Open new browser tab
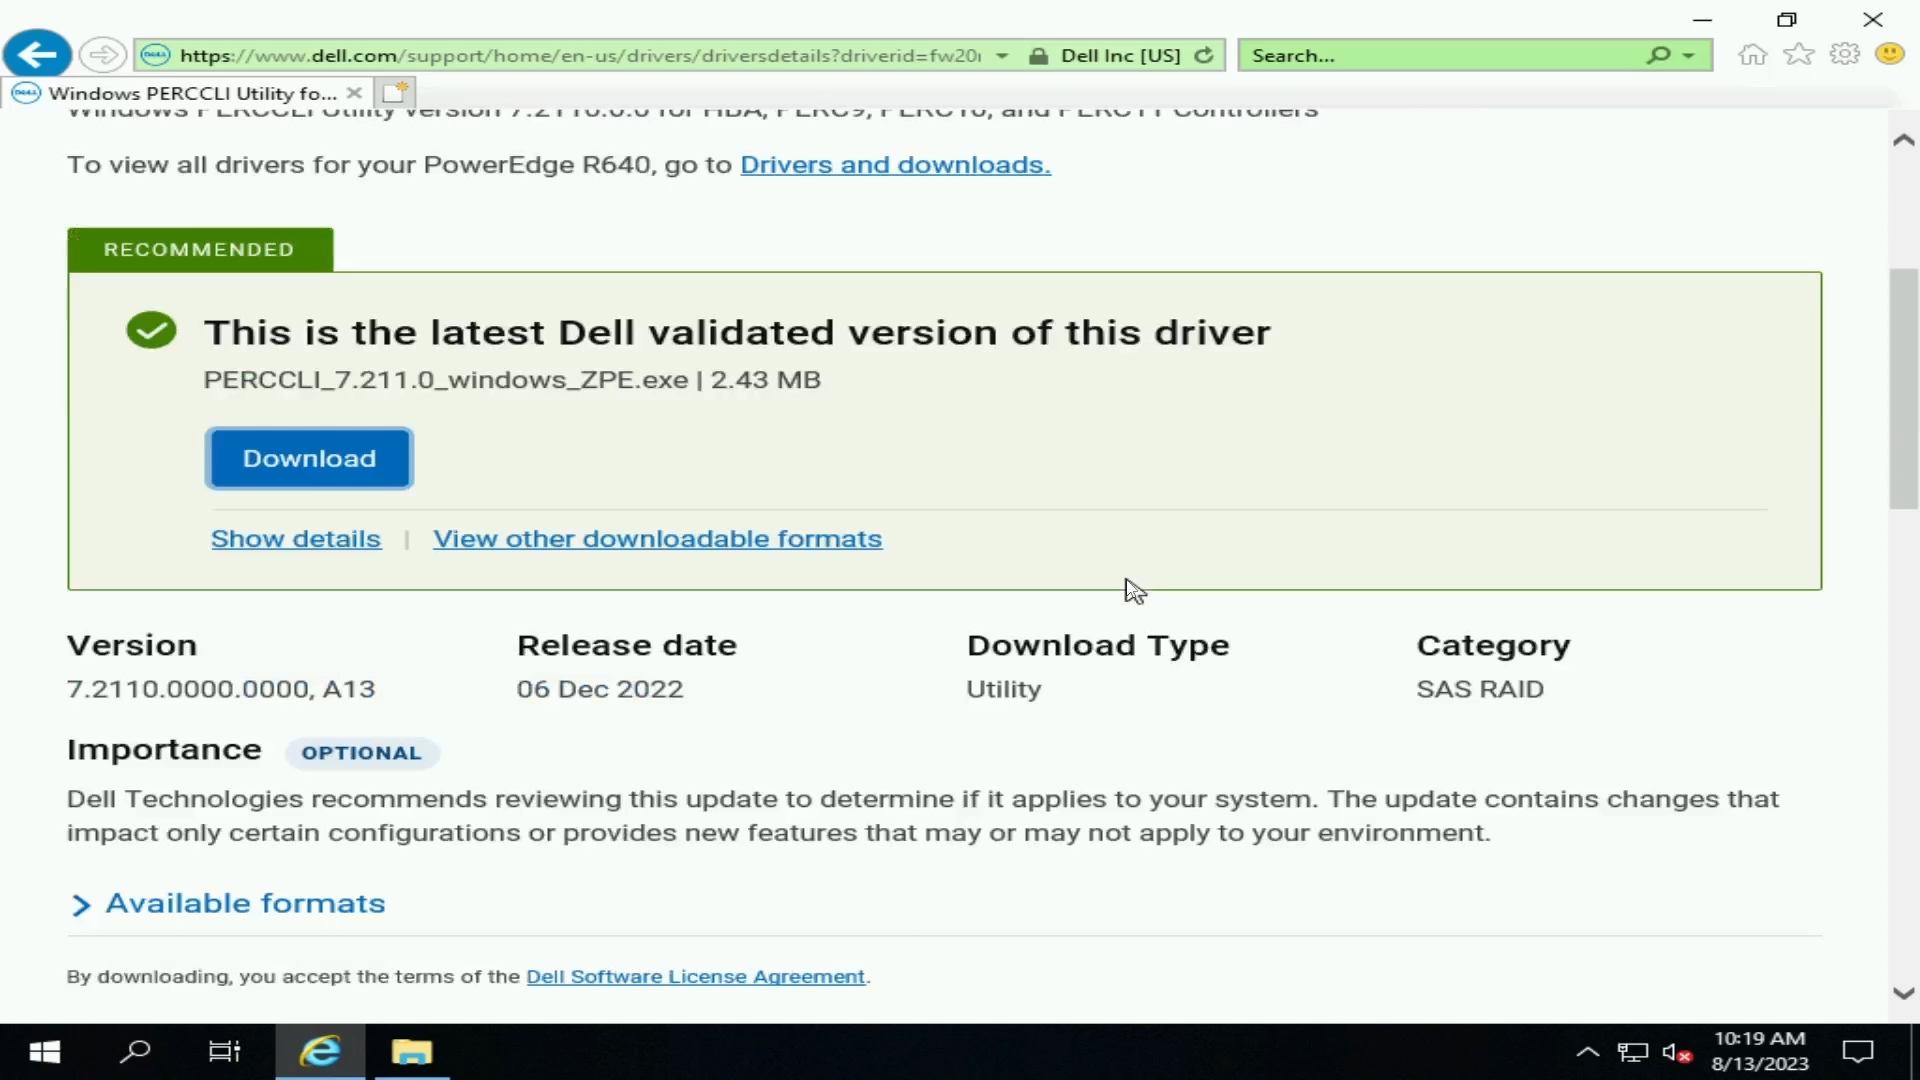 396,91
